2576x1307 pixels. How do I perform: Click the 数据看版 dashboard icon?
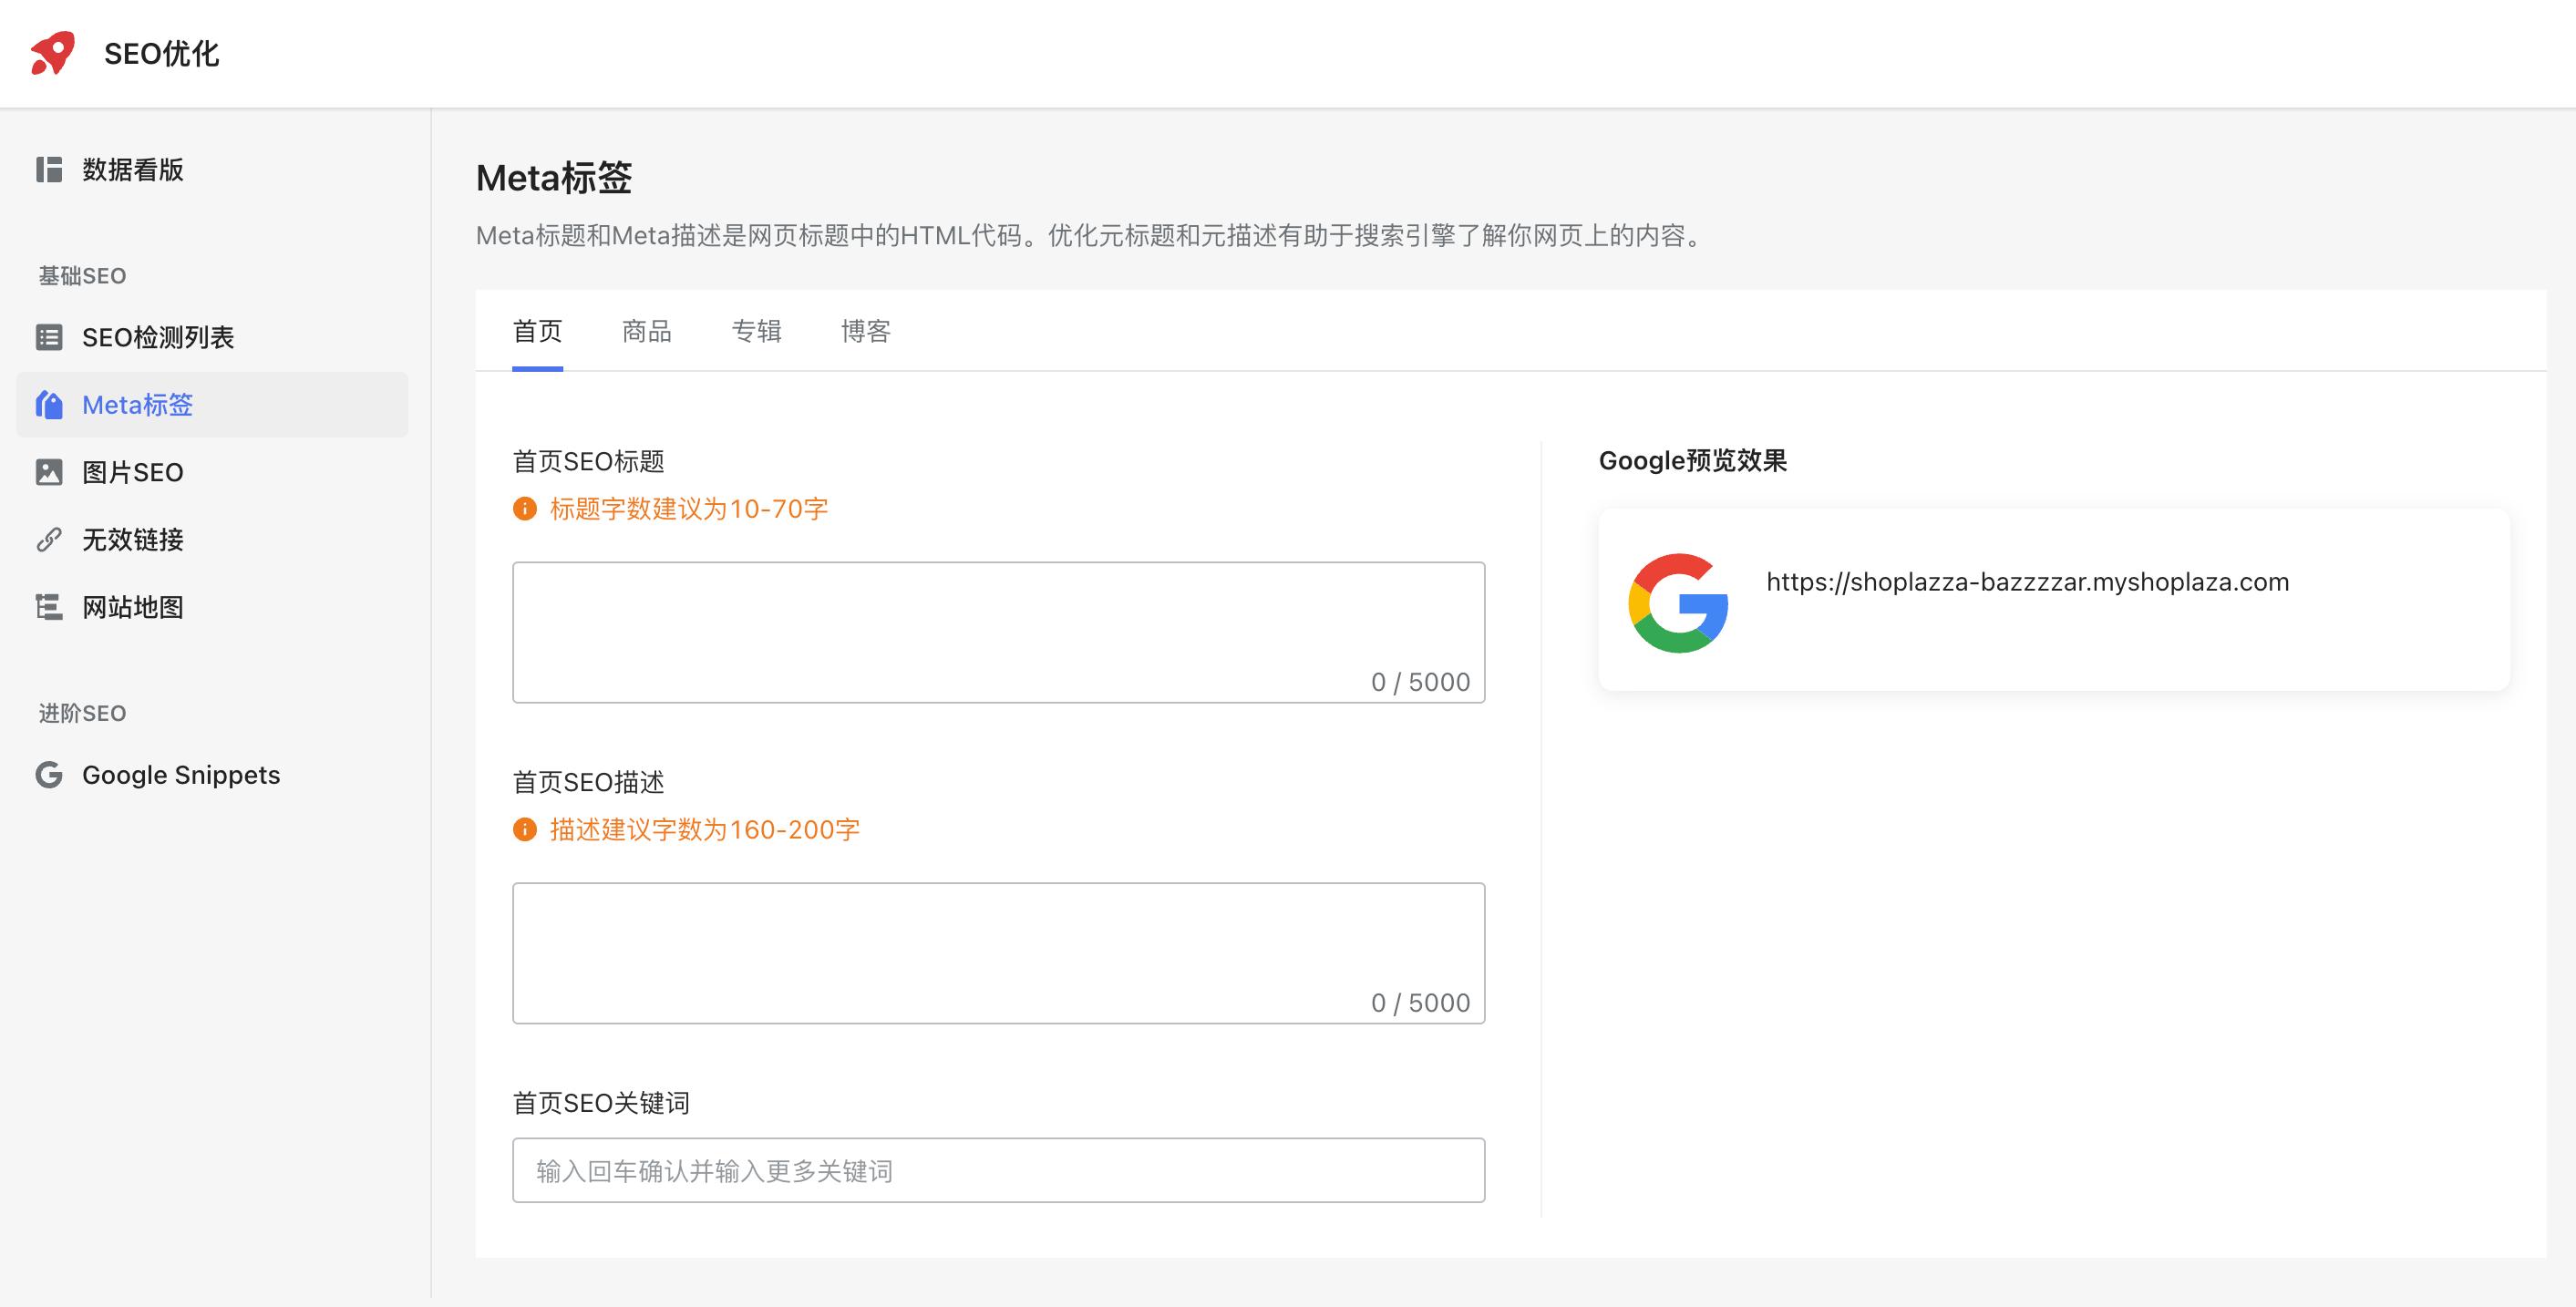pyautogui.click(x=49, y=169)
